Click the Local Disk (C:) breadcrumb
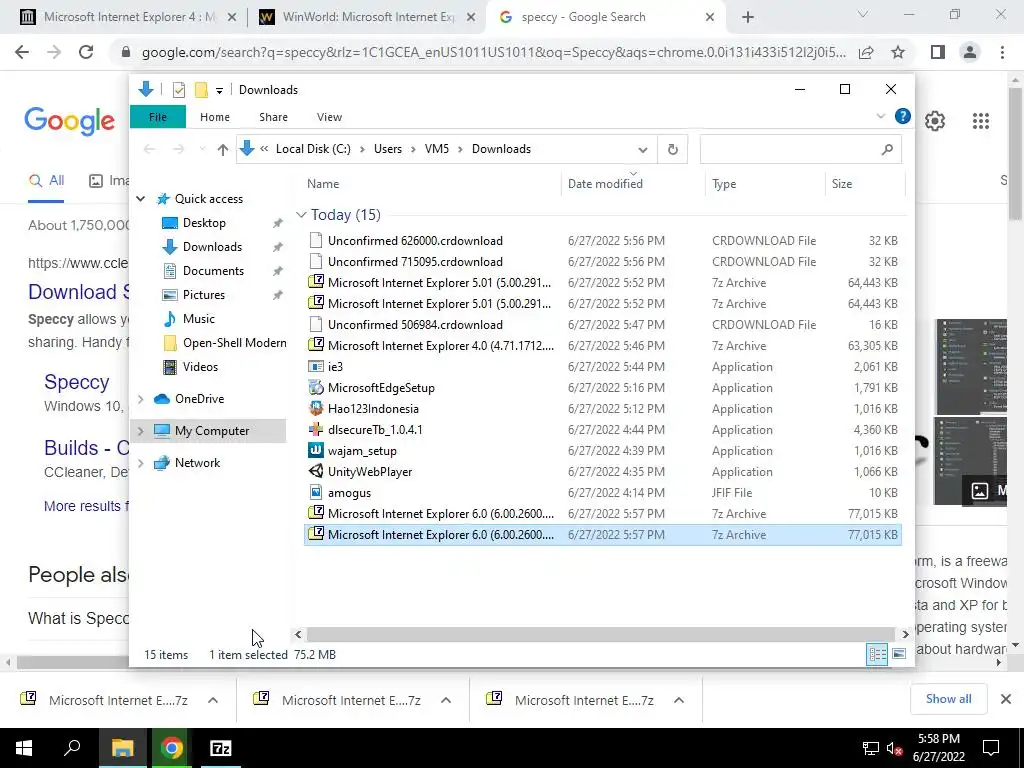 (x=313, y=149)
